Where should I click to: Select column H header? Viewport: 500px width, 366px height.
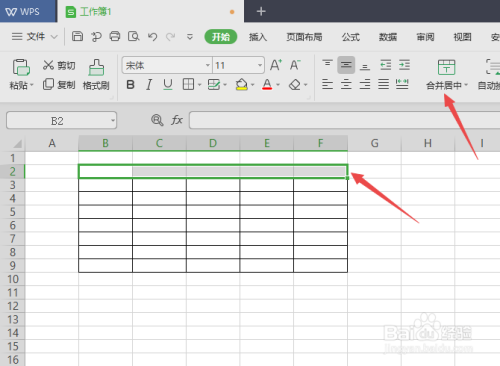(x=428, y=143)
